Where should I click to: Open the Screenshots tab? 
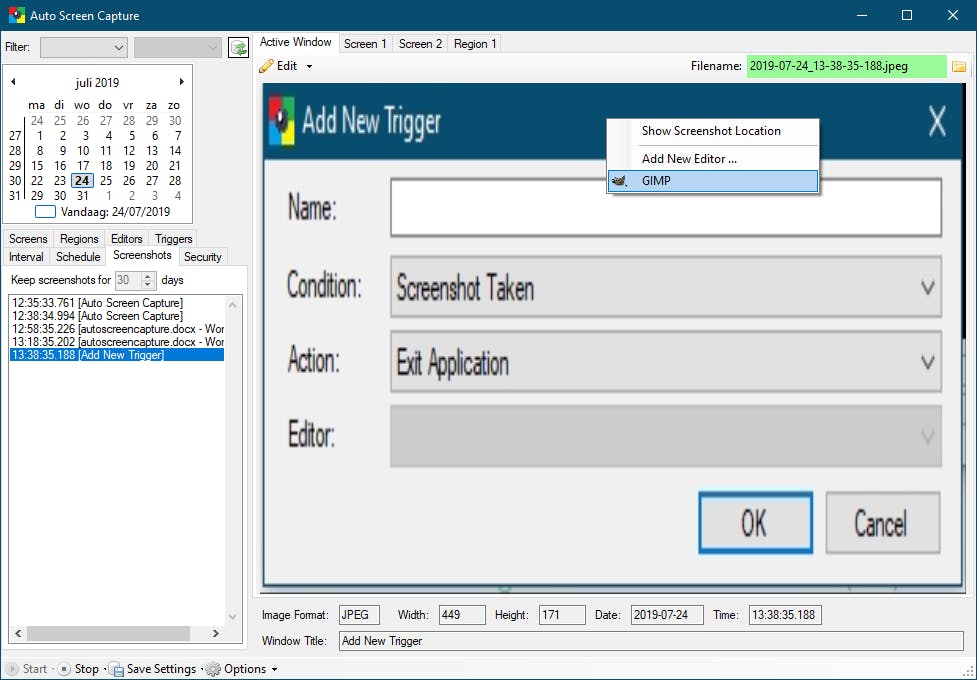coord(142,255)
